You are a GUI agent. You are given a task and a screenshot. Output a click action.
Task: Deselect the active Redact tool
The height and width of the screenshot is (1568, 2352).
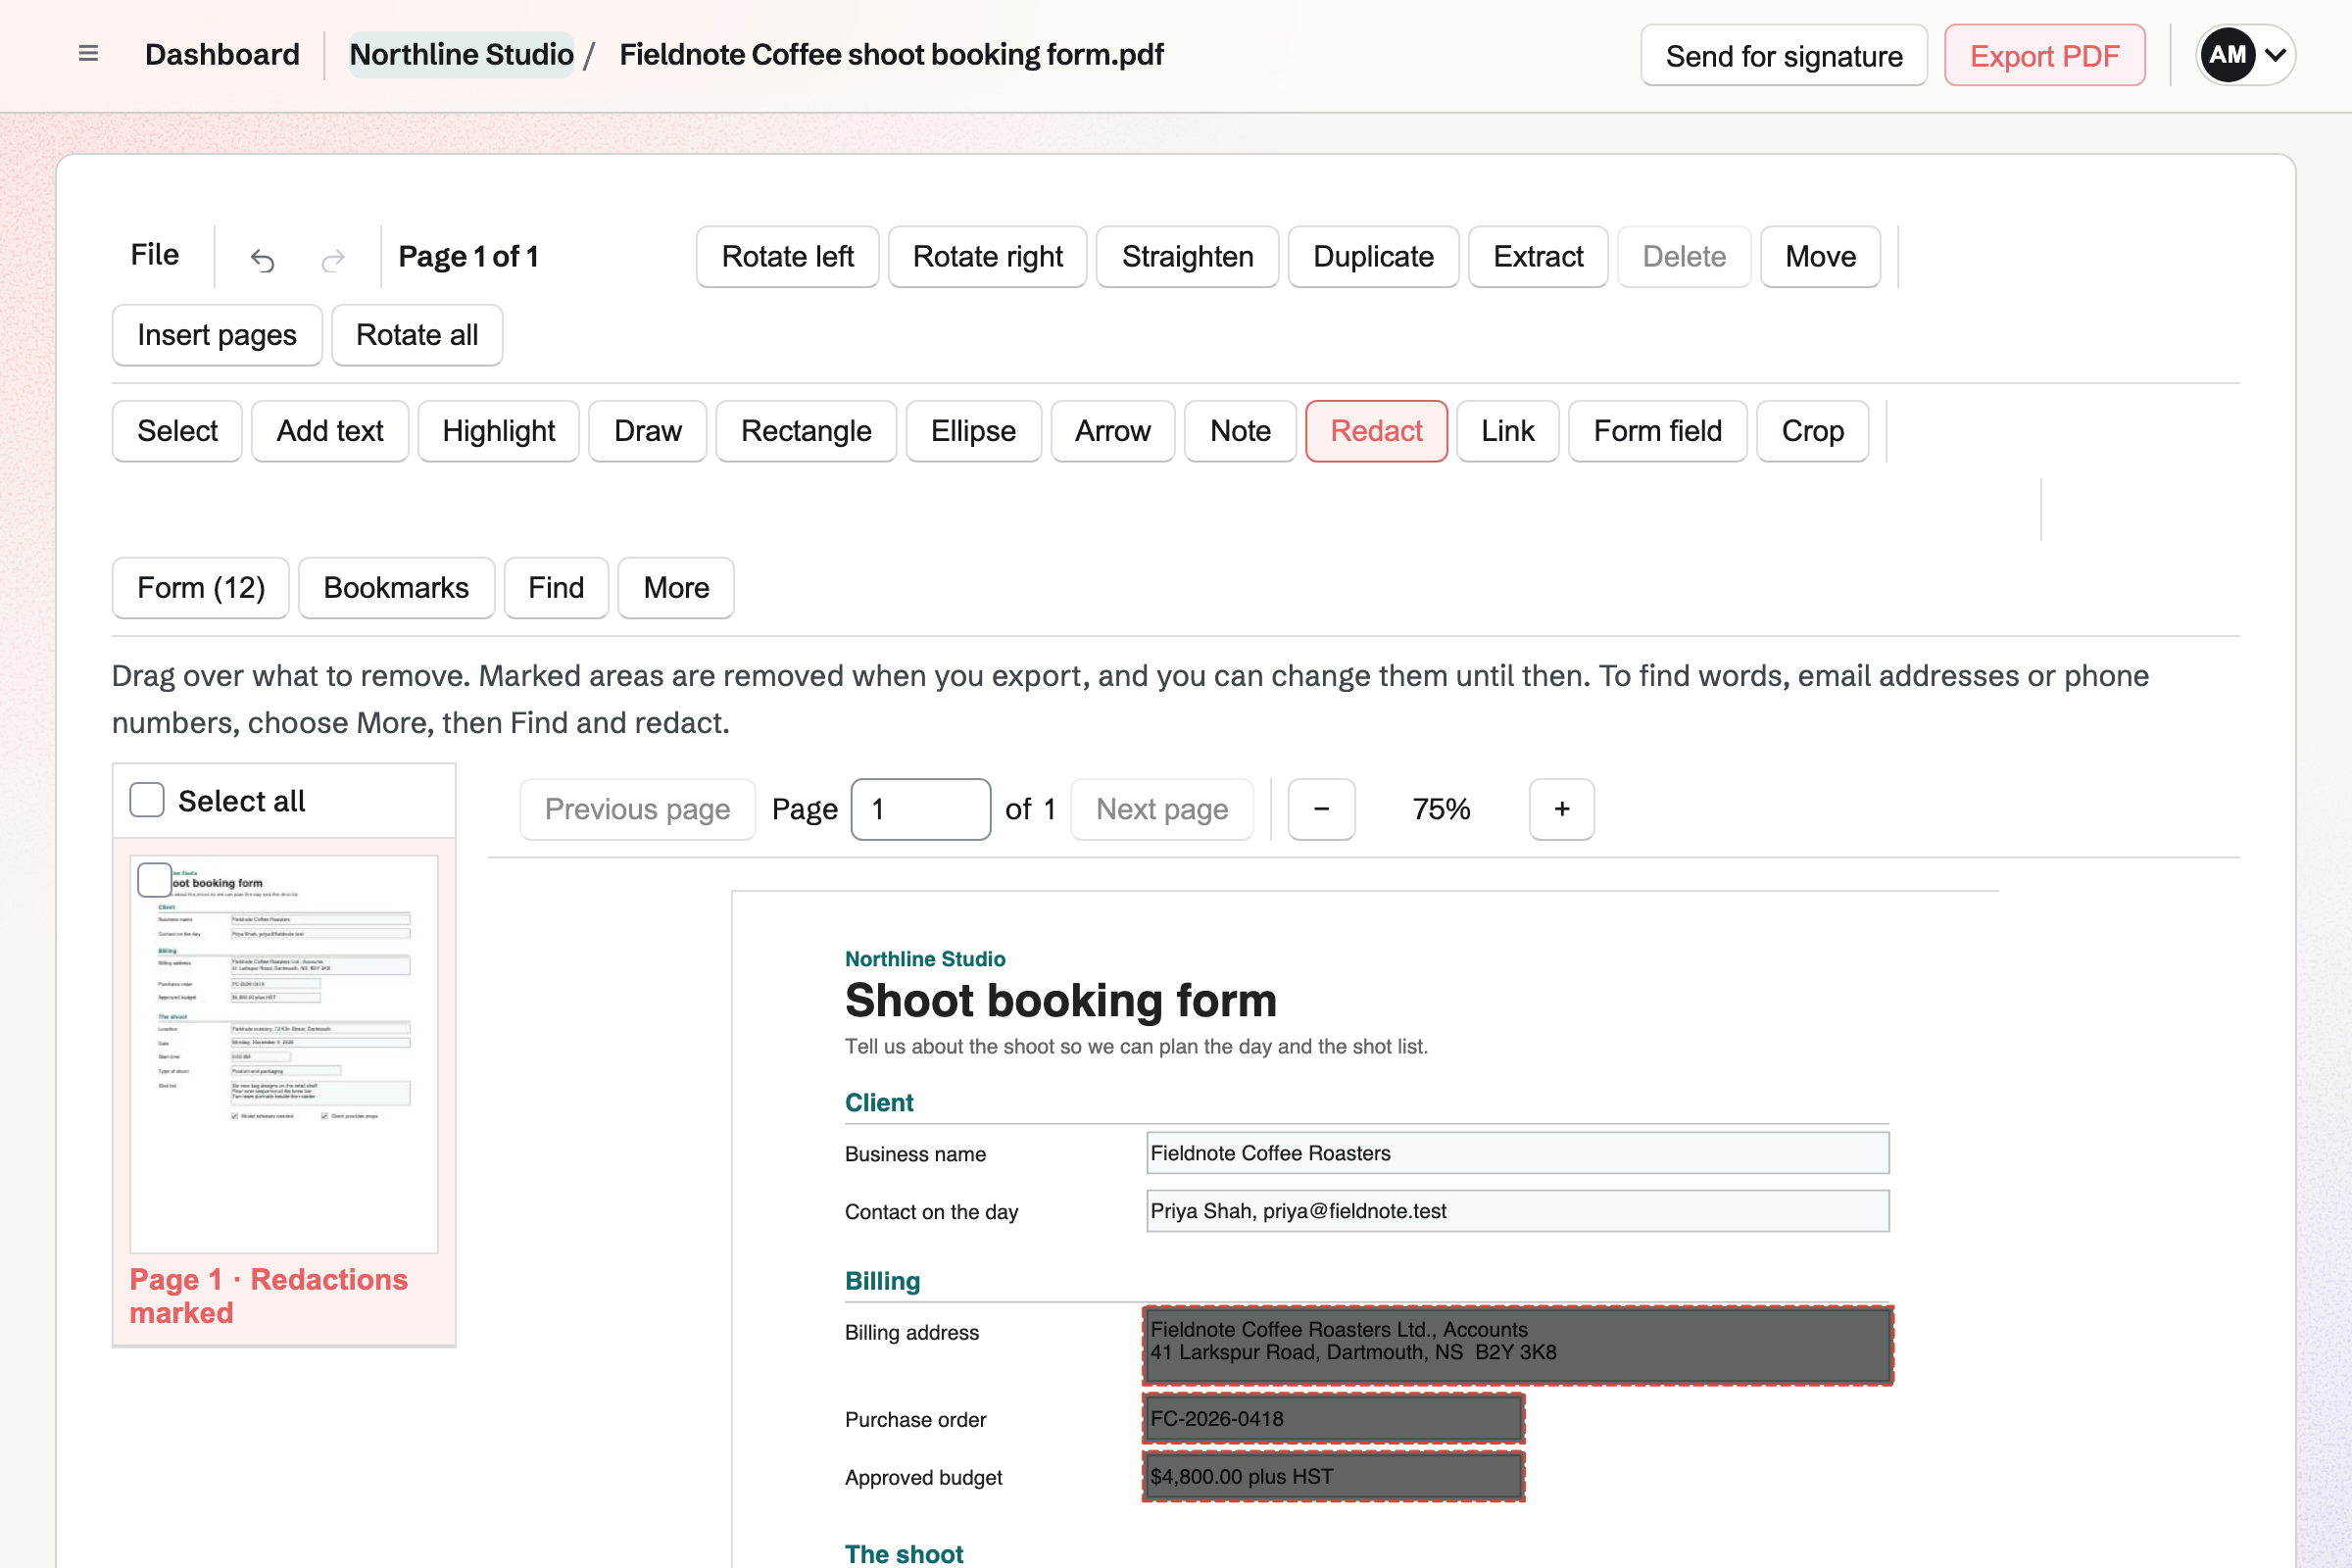[x=1376, y=431]
